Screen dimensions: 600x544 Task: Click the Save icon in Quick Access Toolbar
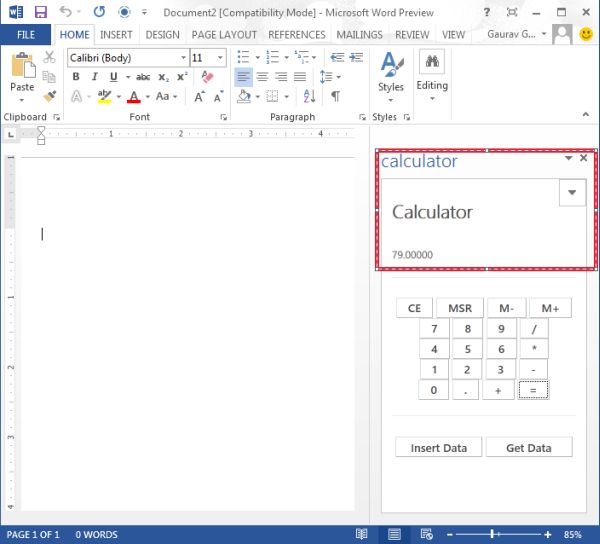tap(41, 12)
